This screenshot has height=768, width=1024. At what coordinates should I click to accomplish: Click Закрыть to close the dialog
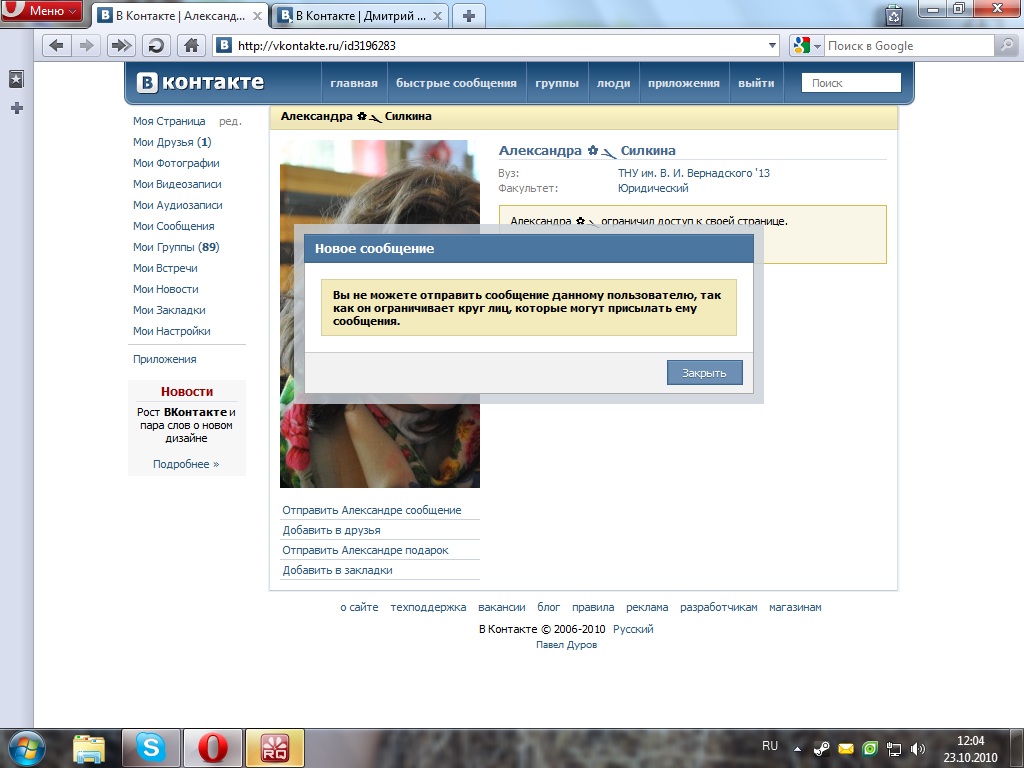click(x=704, y=373)
